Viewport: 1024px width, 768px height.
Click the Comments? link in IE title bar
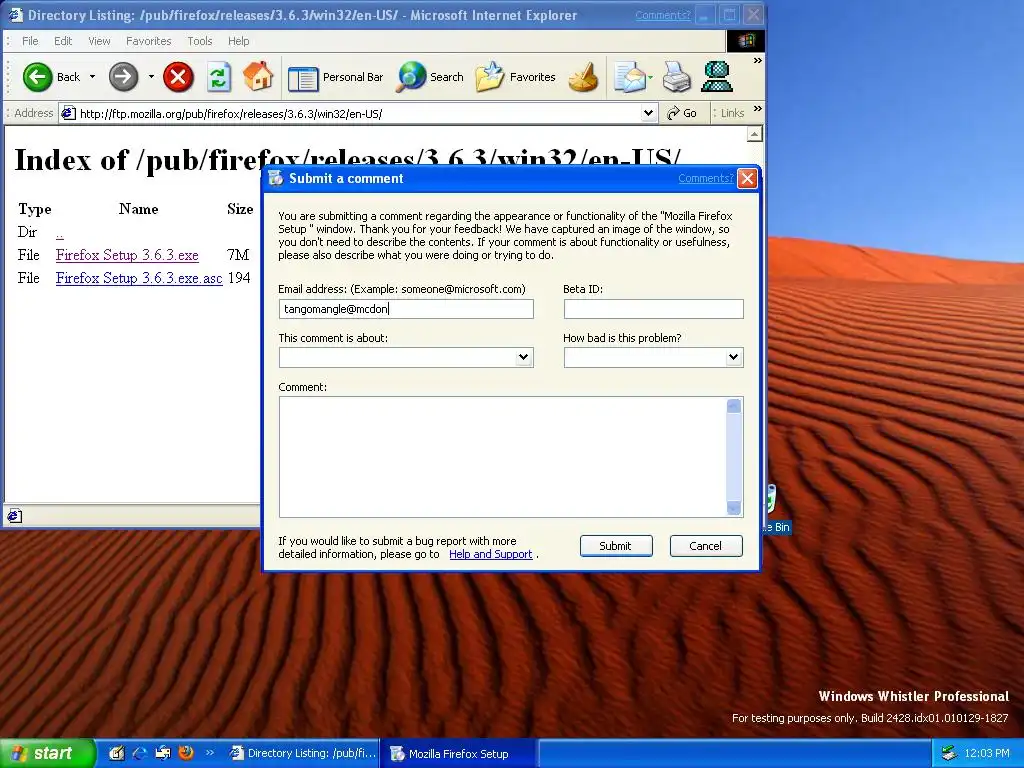point(662,15)
